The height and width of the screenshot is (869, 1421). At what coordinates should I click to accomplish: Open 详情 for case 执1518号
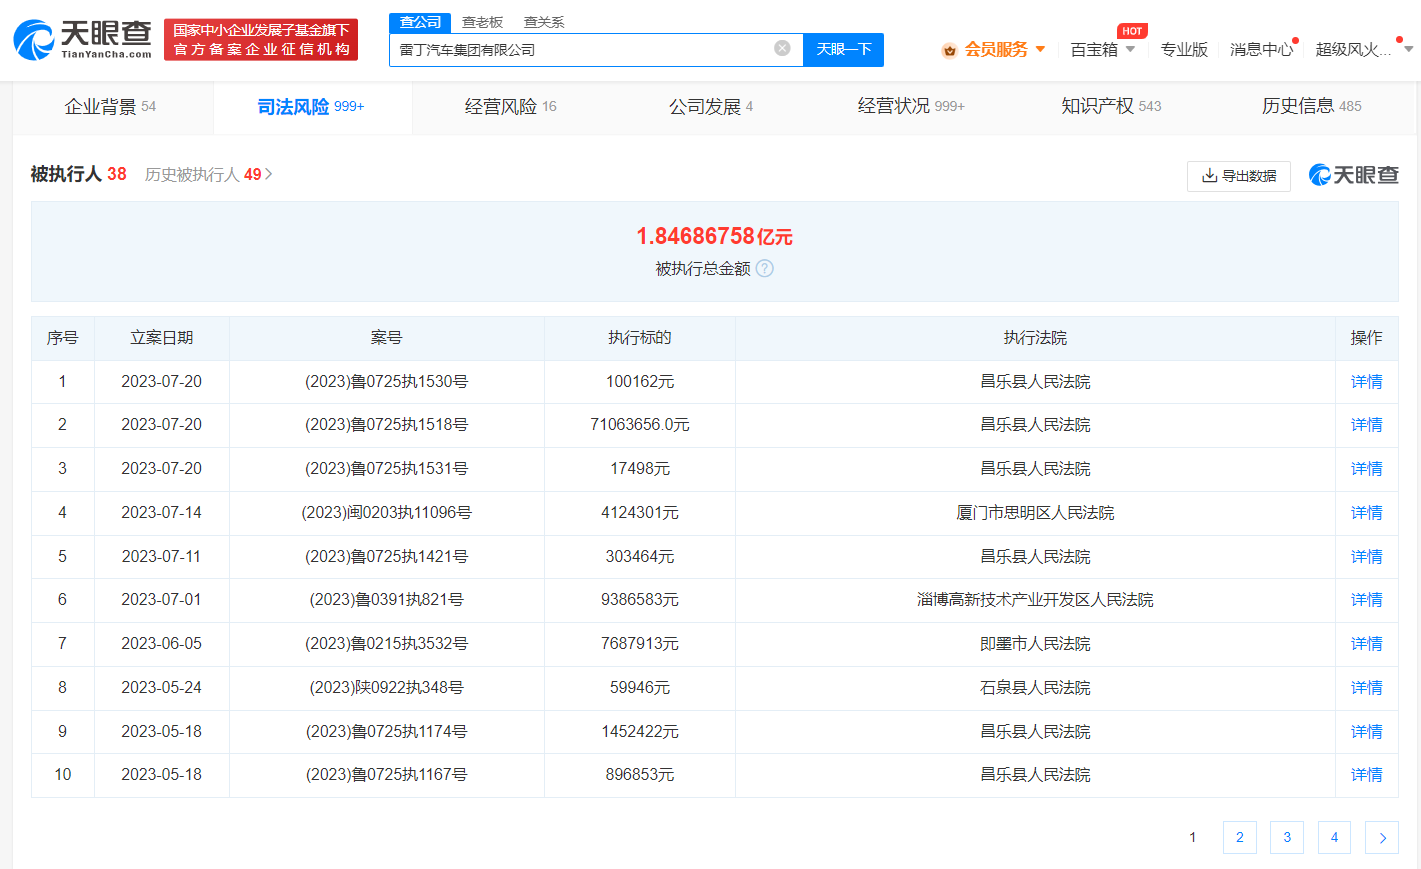pos(1366,425)
